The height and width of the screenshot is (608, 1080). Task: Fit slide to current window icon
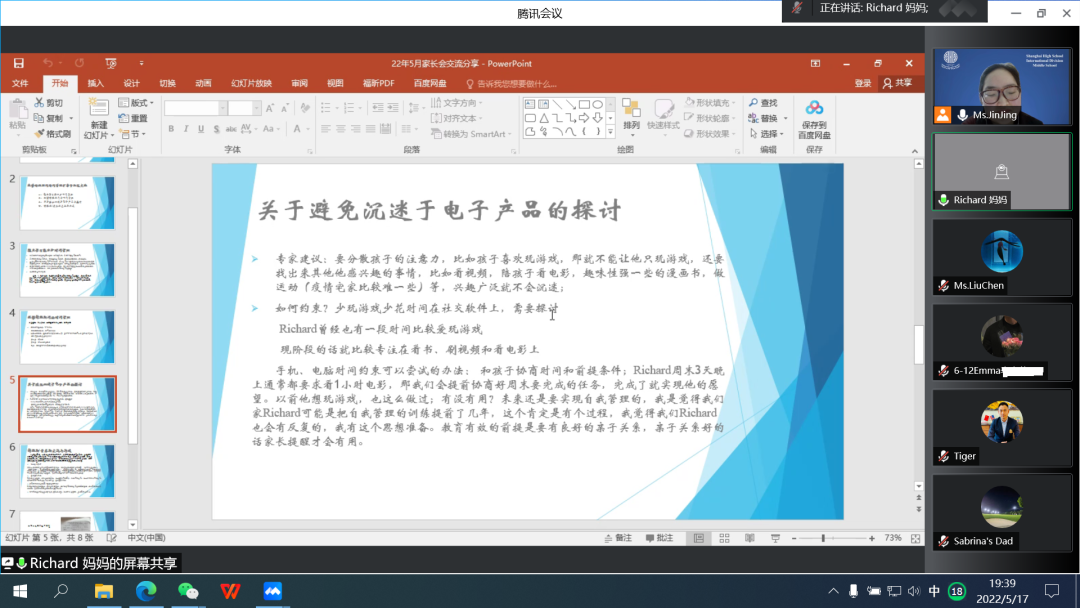[915, 538]
